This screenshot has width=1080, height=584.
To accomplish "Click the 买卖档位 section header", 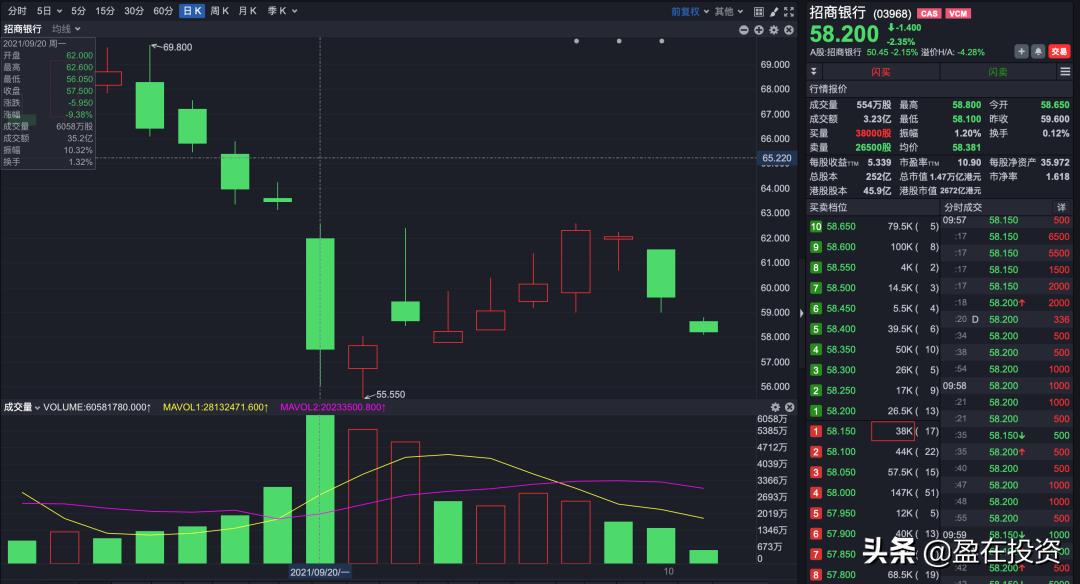I will (x=829, y=207).
